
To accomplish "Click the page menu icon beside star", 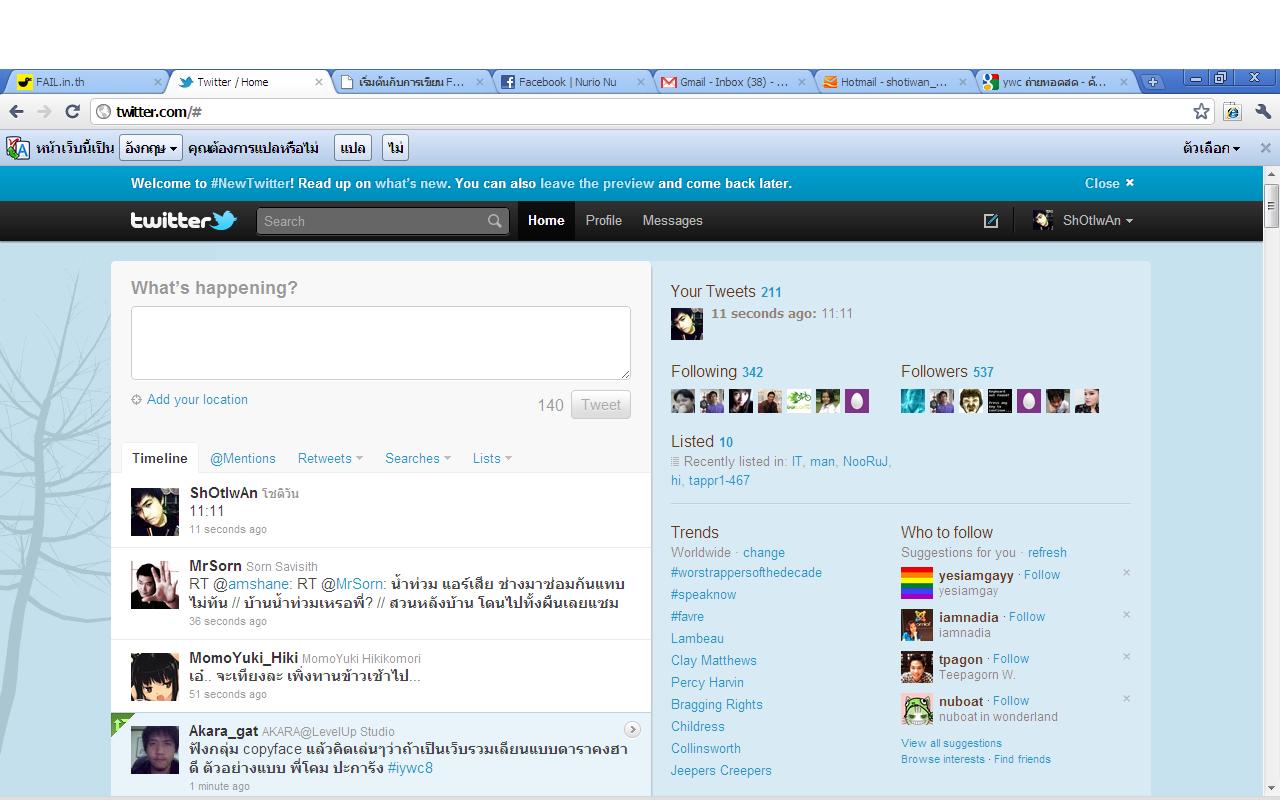I will pyautogui.click(x=1233, y=112).
